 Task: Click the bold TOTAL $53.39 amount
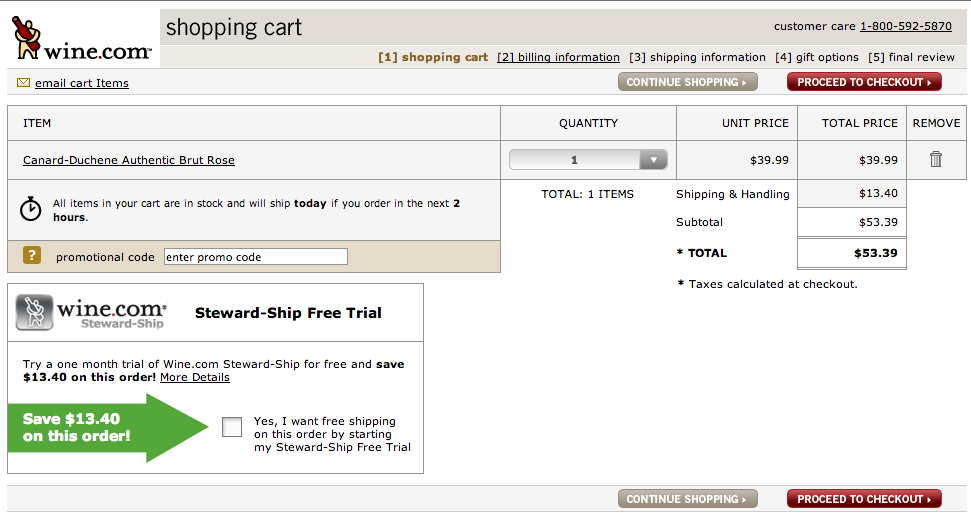(876, 253)
